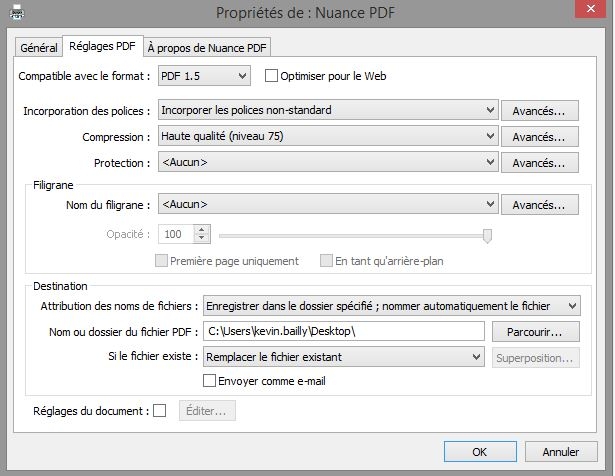
Task: Confirm with the OK button
Action: click(x=480, y=452)
